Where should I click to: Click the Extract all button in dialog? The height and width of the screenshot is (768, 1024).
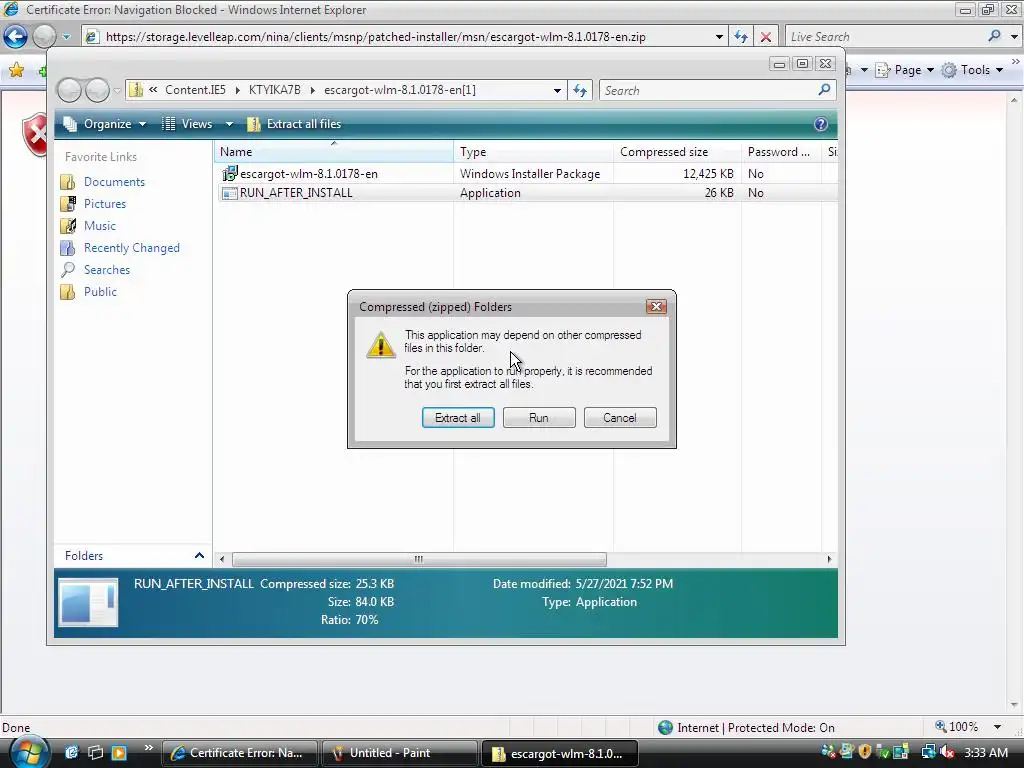458,418
